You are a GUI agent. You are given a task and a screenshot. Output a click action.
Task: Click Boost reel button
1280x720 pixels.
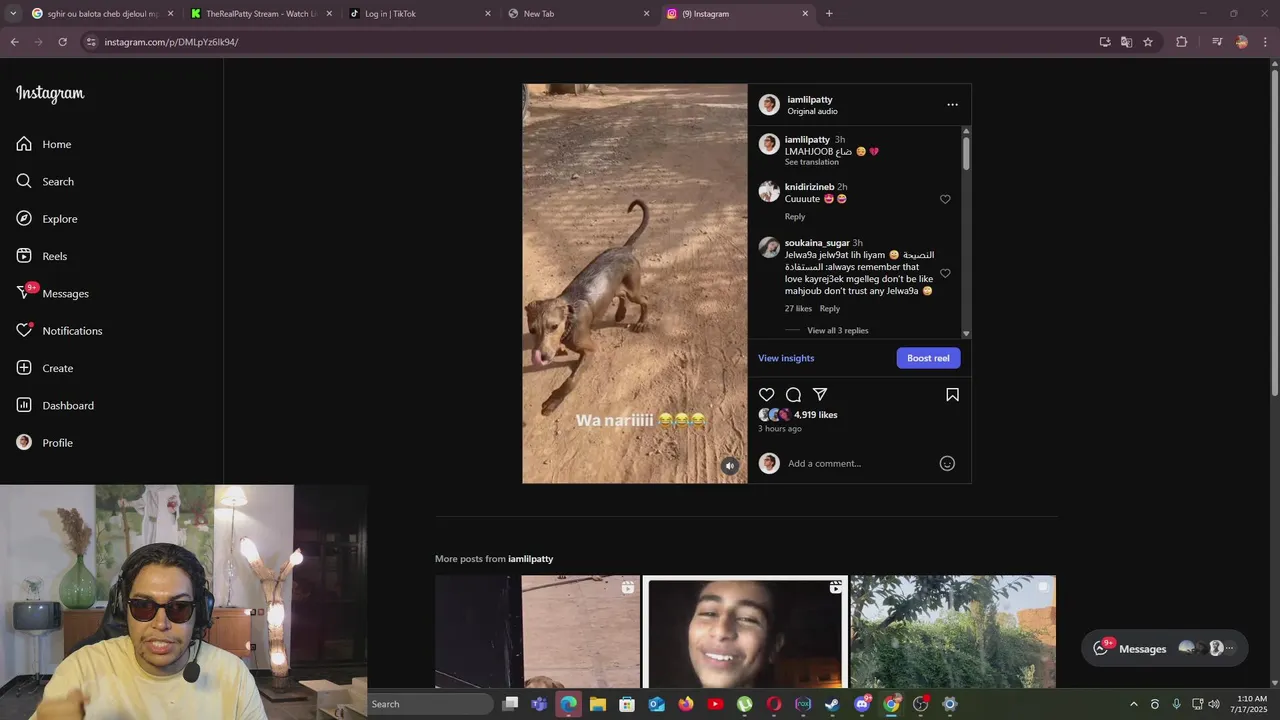click(x=928, y=358)
